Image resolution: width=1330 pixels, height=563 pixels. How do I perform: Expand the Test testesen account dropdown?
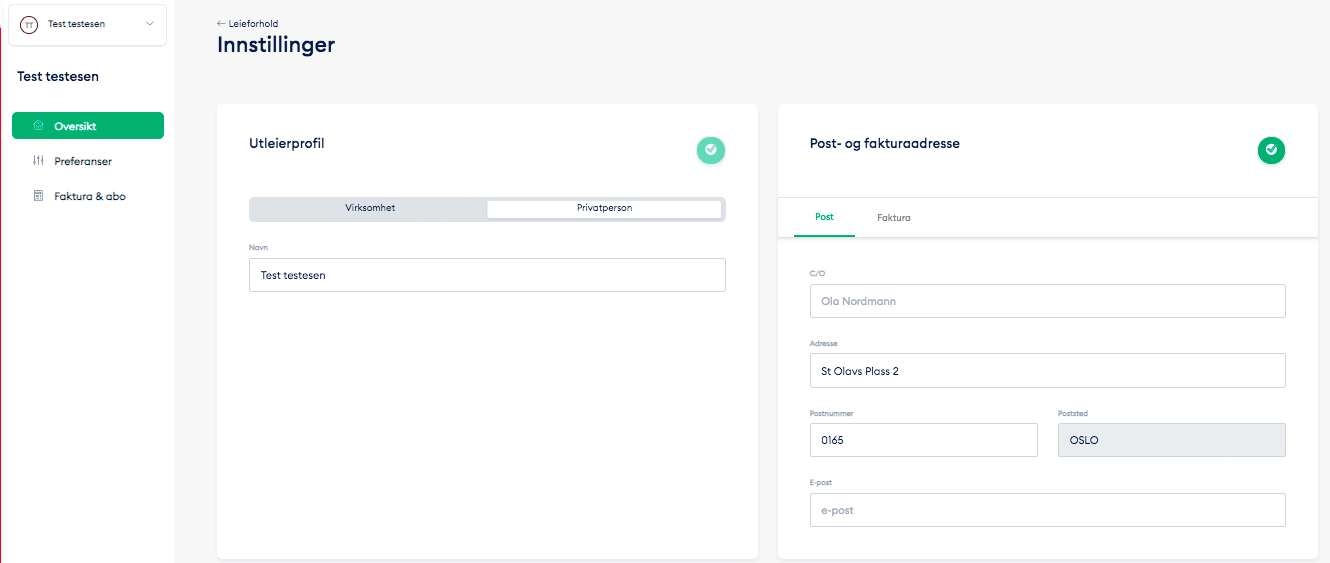coord(150,24)
